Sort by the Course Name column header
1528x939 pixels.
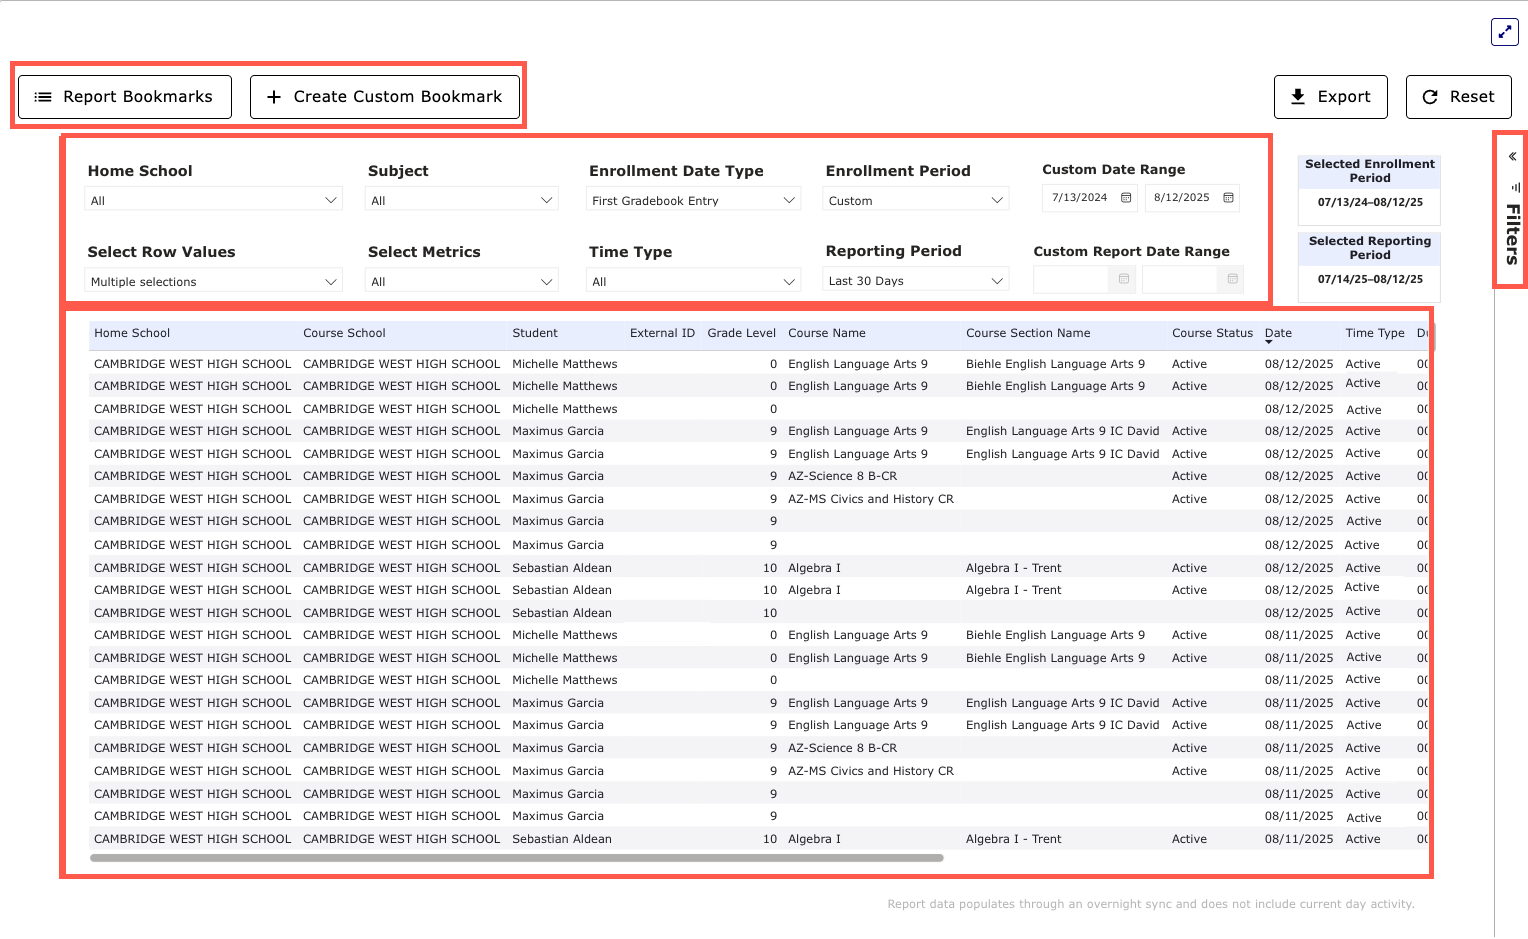coord(827,333)
